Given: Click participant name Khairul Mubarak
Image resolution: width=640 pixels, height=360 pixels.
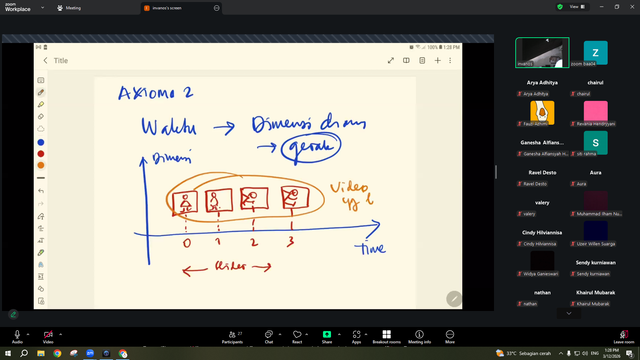Looking at the screenshot, I should (x=596, y=293).
